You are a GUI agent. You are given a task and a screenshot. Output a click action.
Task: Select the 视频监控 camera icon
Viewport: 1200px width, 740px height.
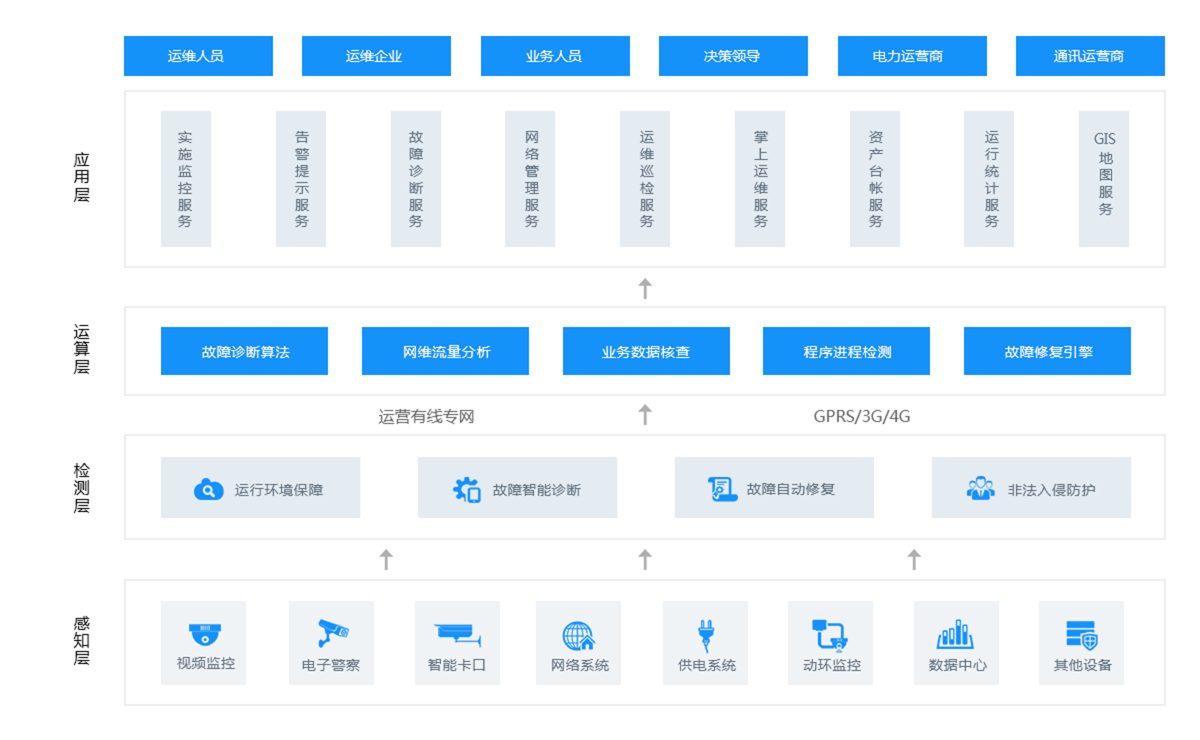click(203, 630)
